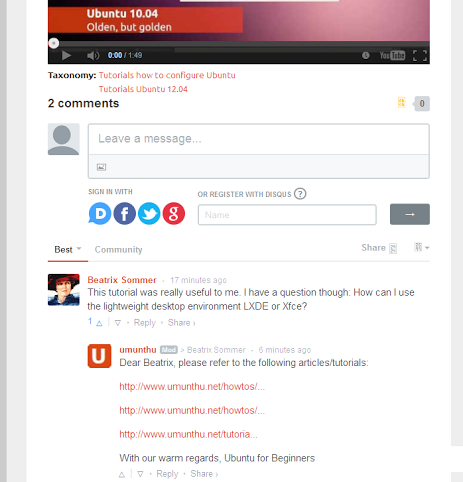Open video on YouTube logo
Image resolution: width=463 pixels, height=482 pixels.
pyautogui.click(x=392, y=55)
